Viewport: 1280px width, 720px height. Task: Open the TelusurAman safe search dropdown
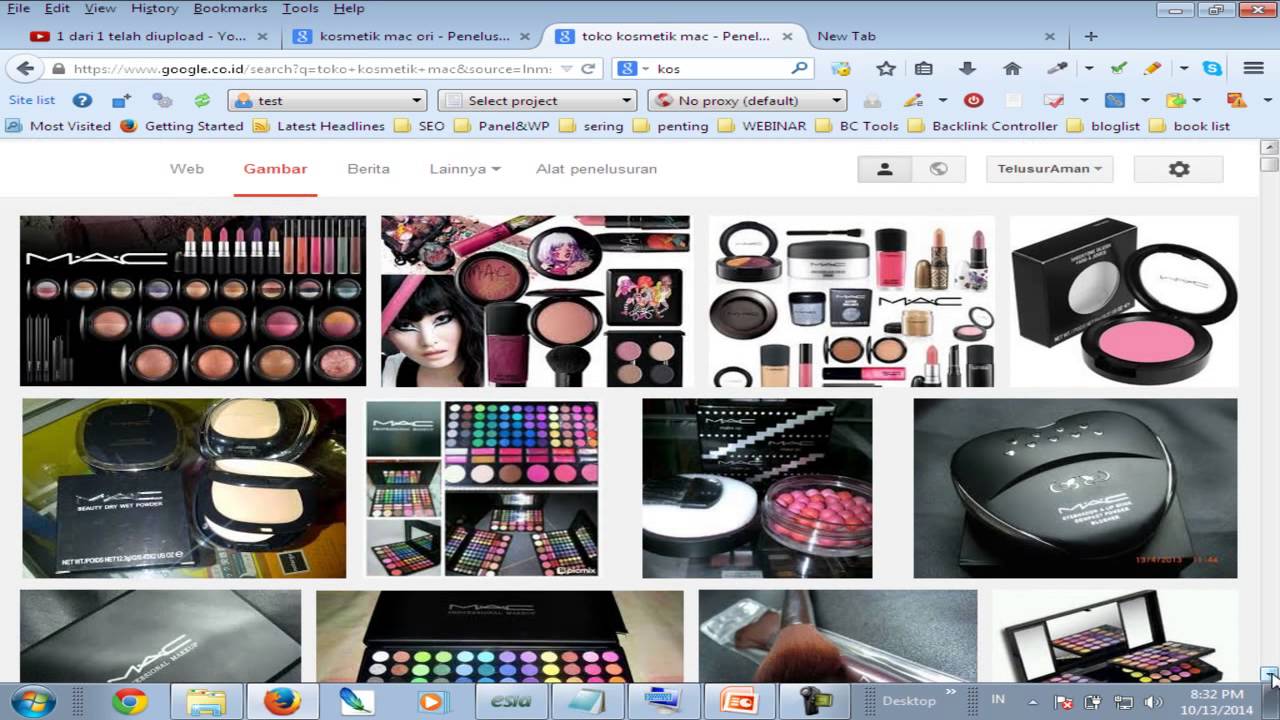pos(1049,169)
